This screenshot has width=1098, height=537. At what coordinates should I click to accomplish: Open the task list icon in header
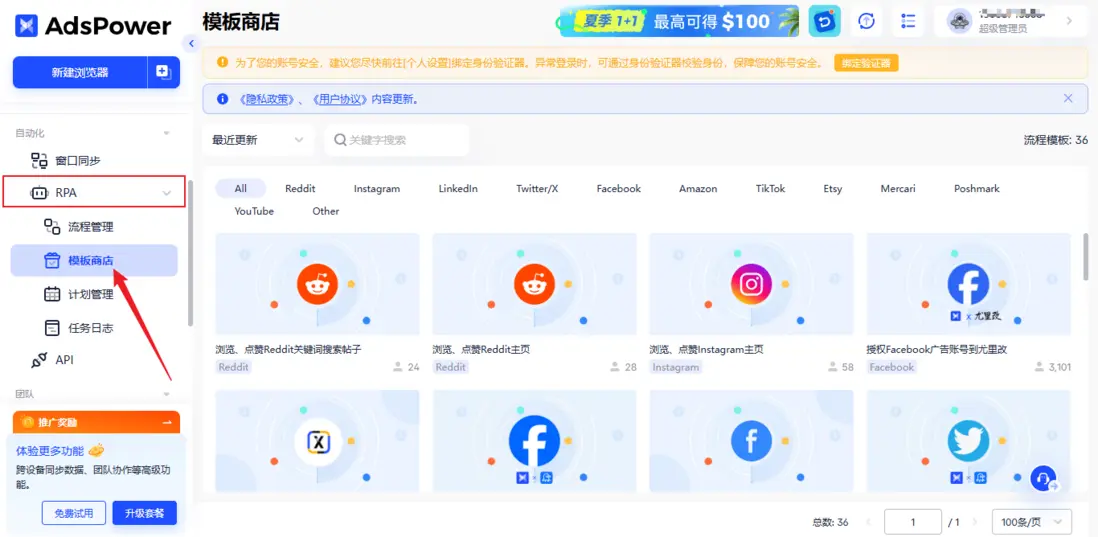pos(908,21)
